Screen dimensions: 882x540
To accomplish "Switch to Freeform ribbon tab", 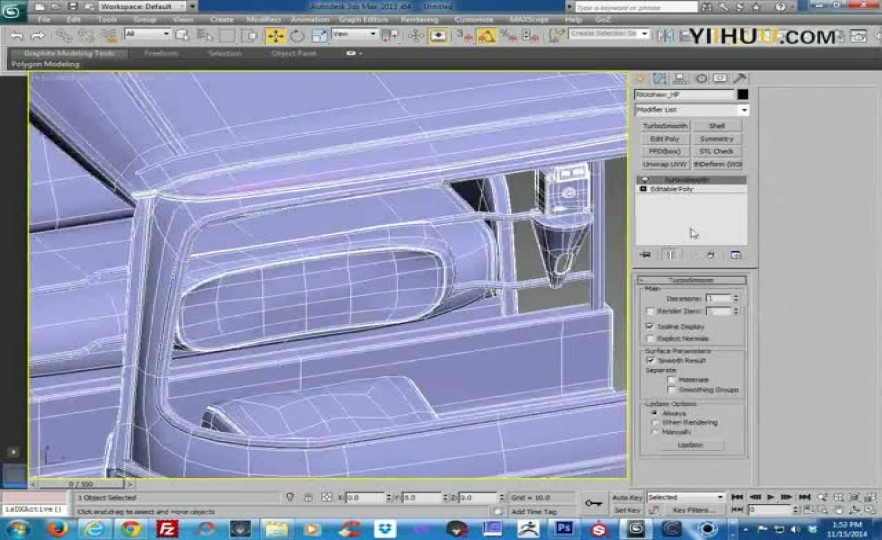I will (161, 53).
